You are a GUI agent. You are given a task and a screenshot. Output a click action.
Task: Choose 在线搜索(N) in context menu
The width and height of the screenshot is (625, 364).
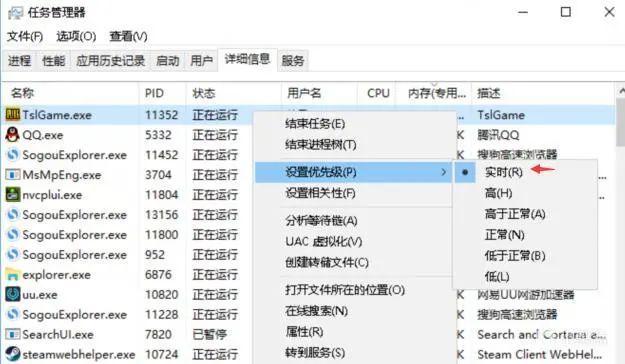point(316,311)
